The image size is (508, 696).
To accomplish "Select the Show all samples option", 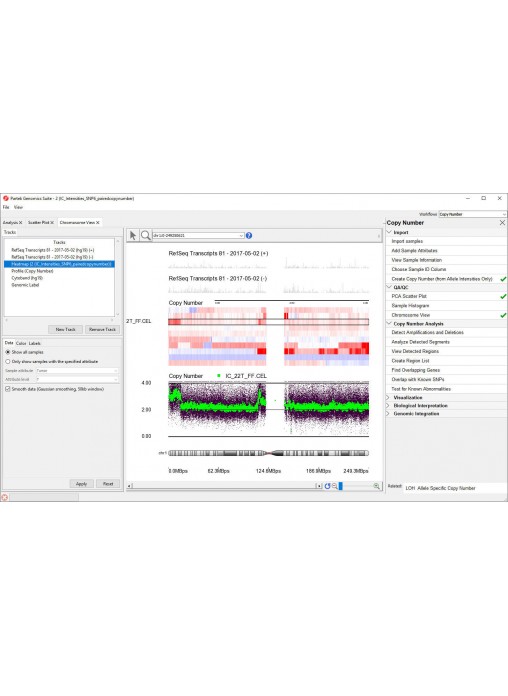I will point(8,352).
